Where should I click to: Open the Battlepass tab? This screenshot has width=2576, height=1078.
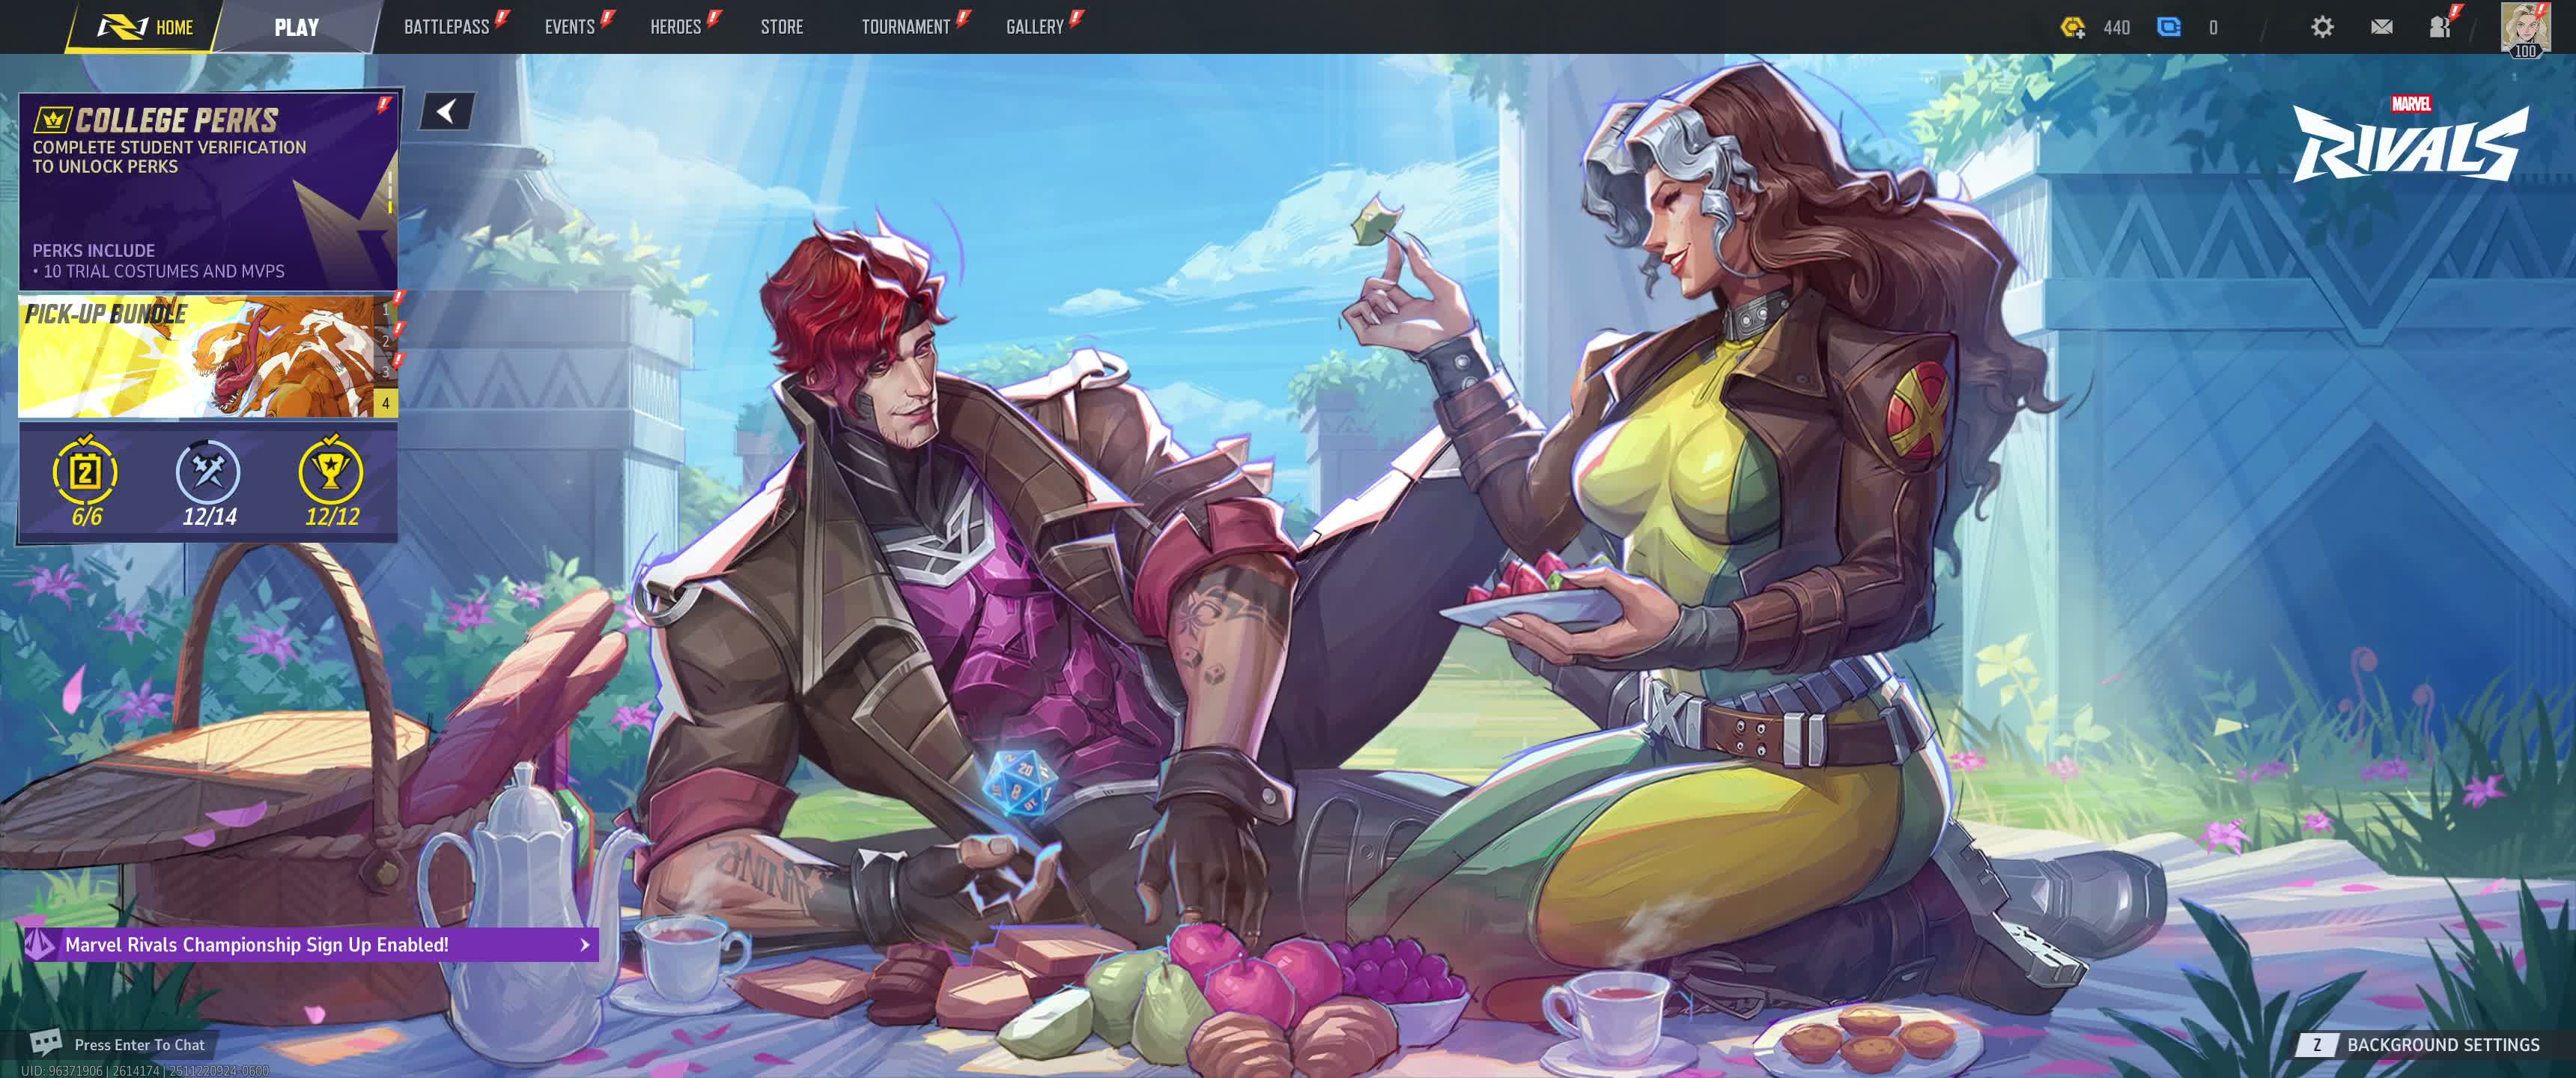[446, 27]
